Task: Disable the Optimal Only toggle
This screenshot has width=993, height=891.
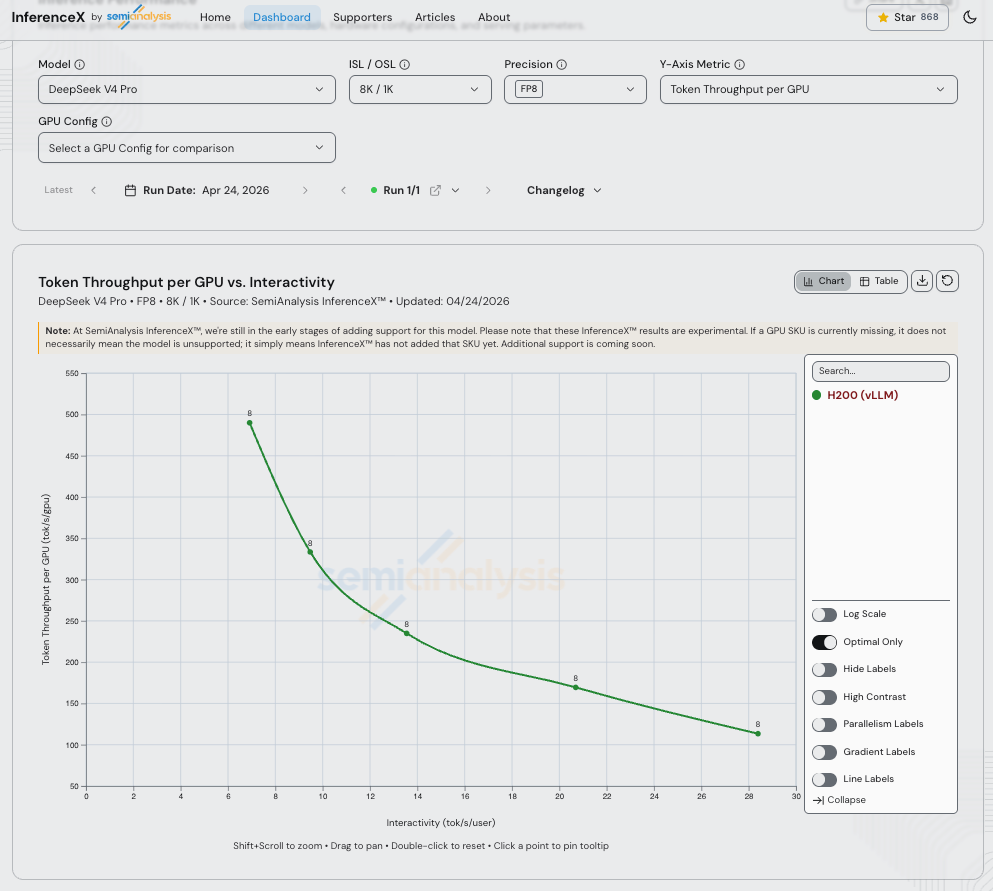Action: pos(824,642)
